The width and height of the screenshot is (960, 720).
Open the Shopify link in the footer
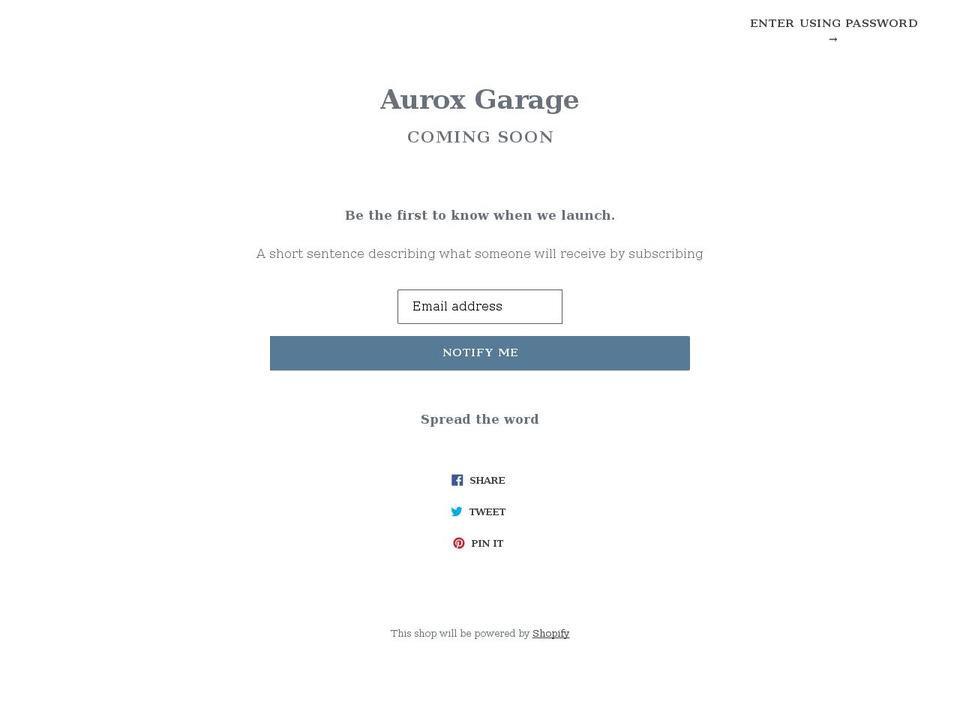tap(550, 634)
